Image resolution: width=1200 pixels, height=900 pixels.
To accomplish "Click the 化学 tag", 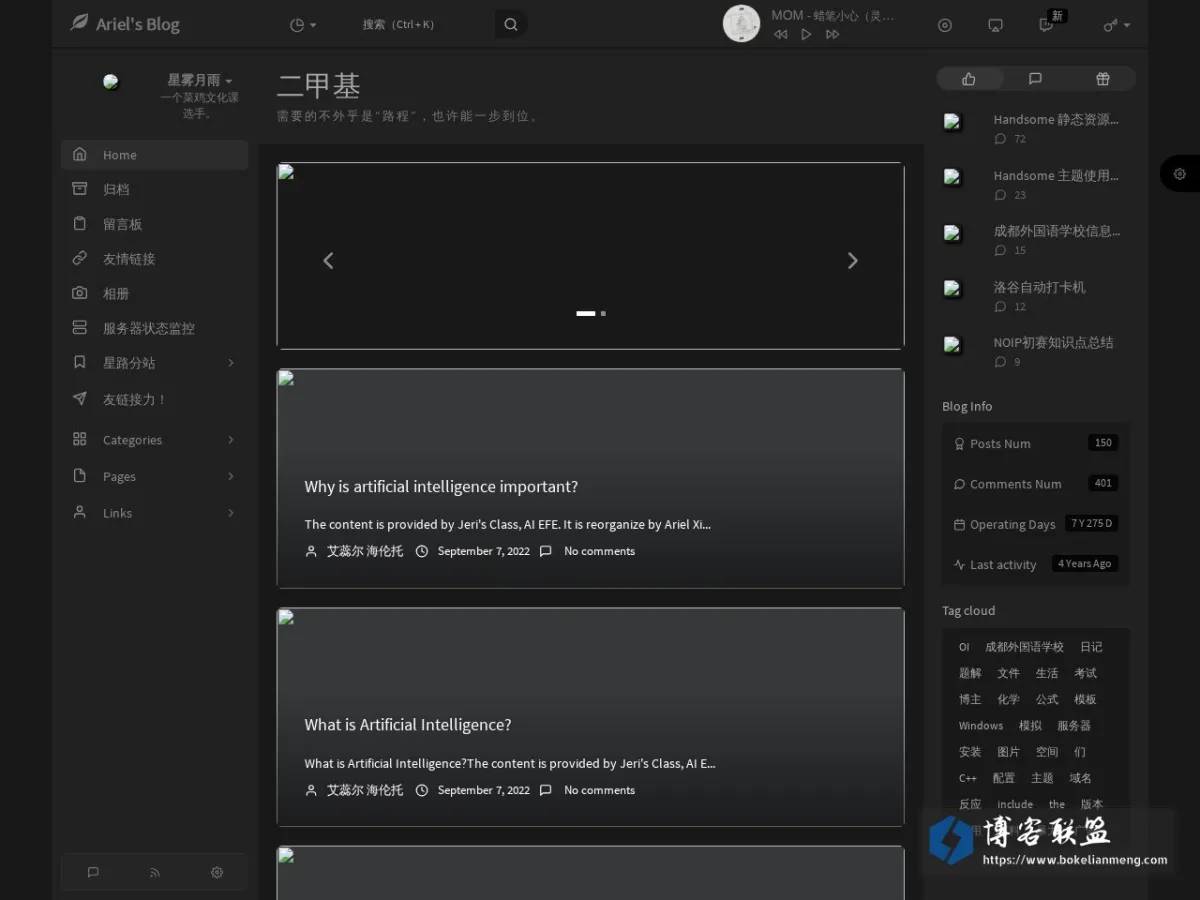I will (x=1008, y=699).
